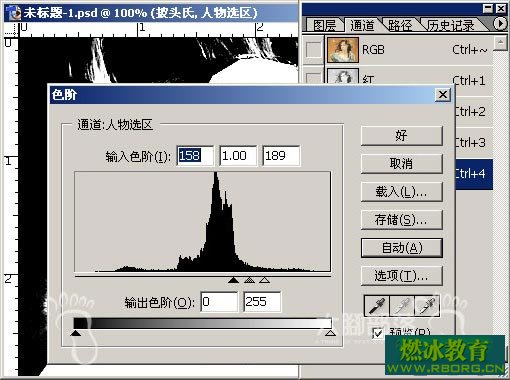Screen dimensions: 510x380
Task: Select the black point eyedropper
Action: pyautogui.click(x=376, y=305)
